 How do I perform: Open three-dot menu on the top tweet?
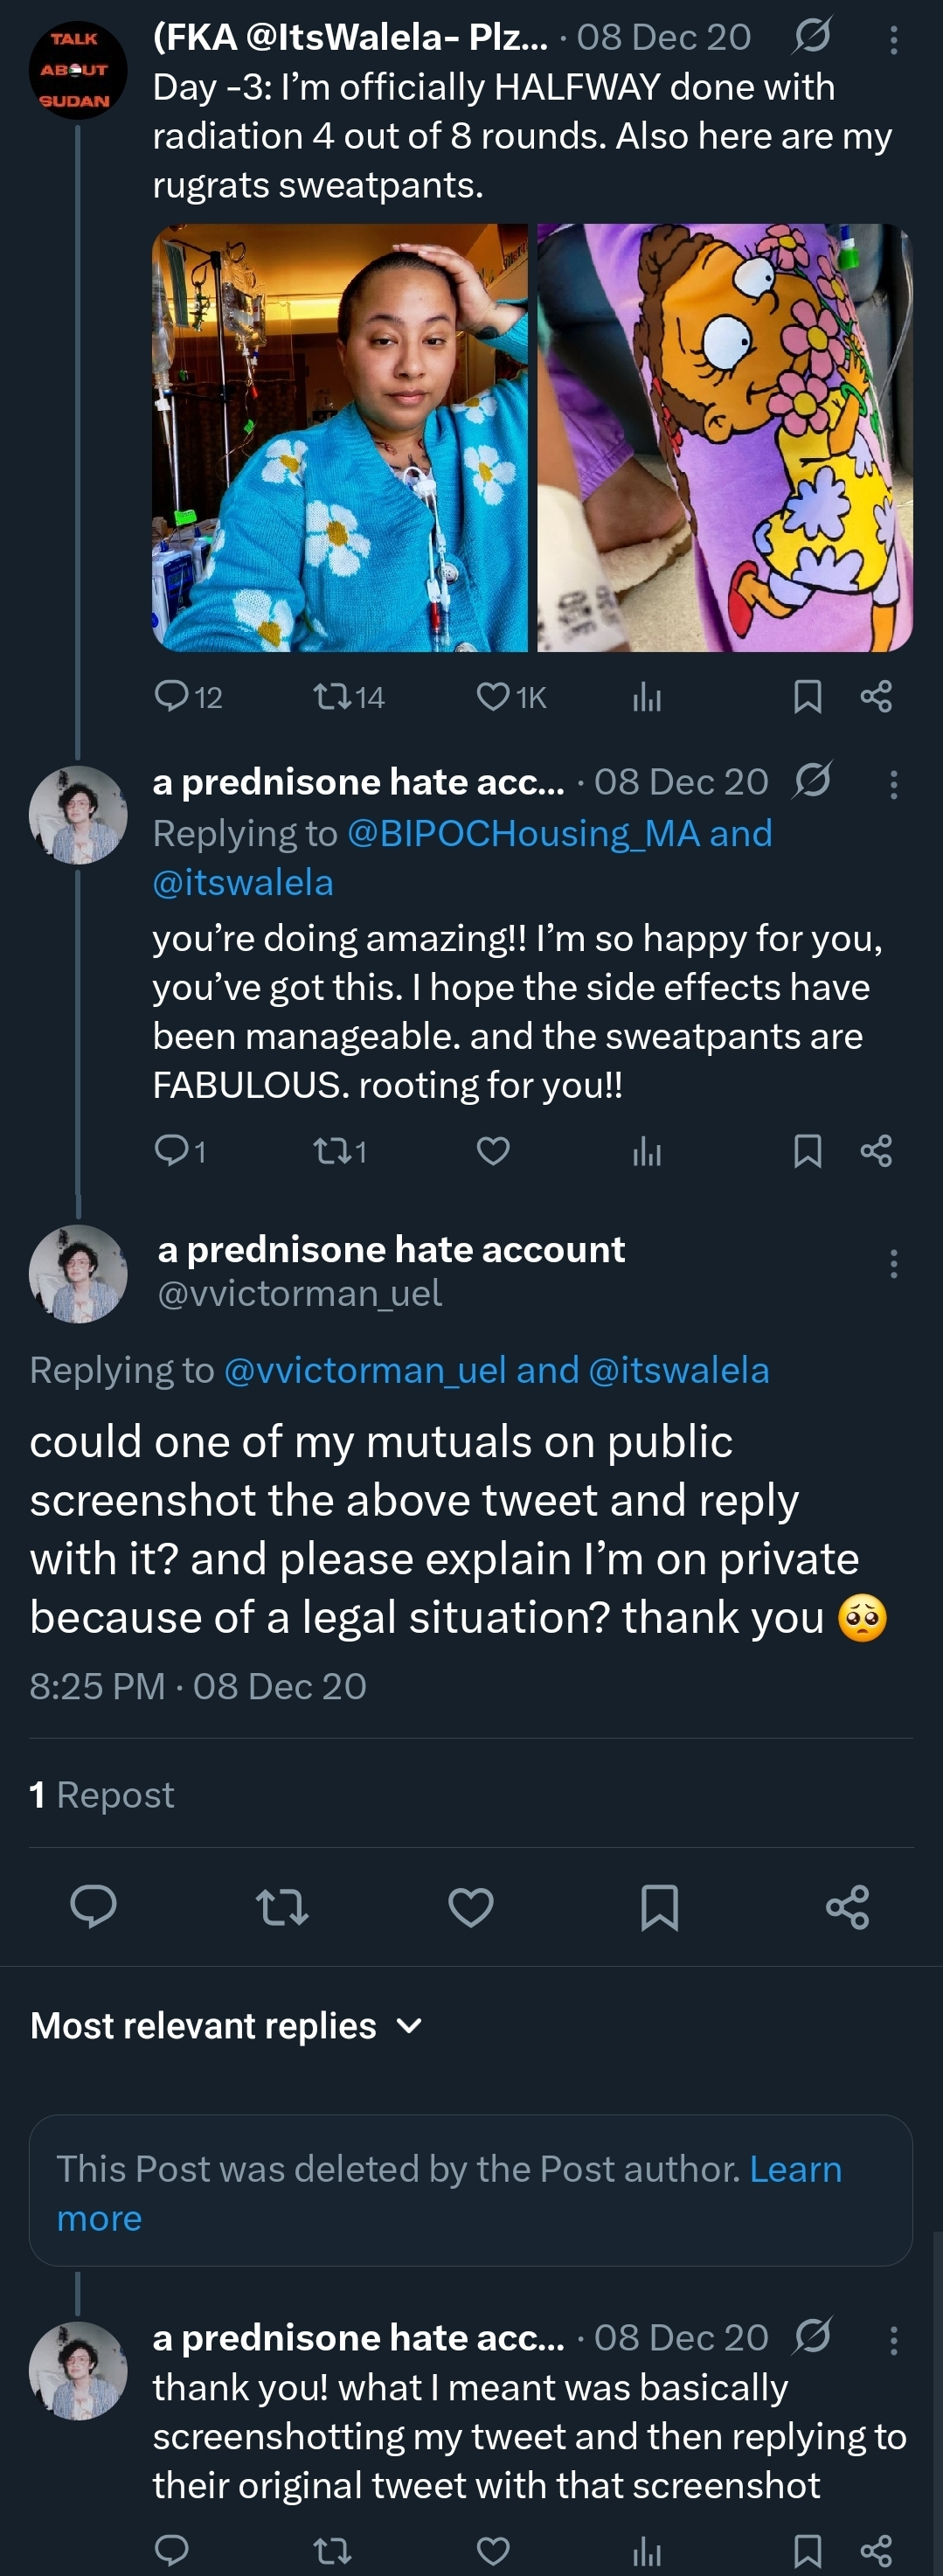(x=893, y=40)
